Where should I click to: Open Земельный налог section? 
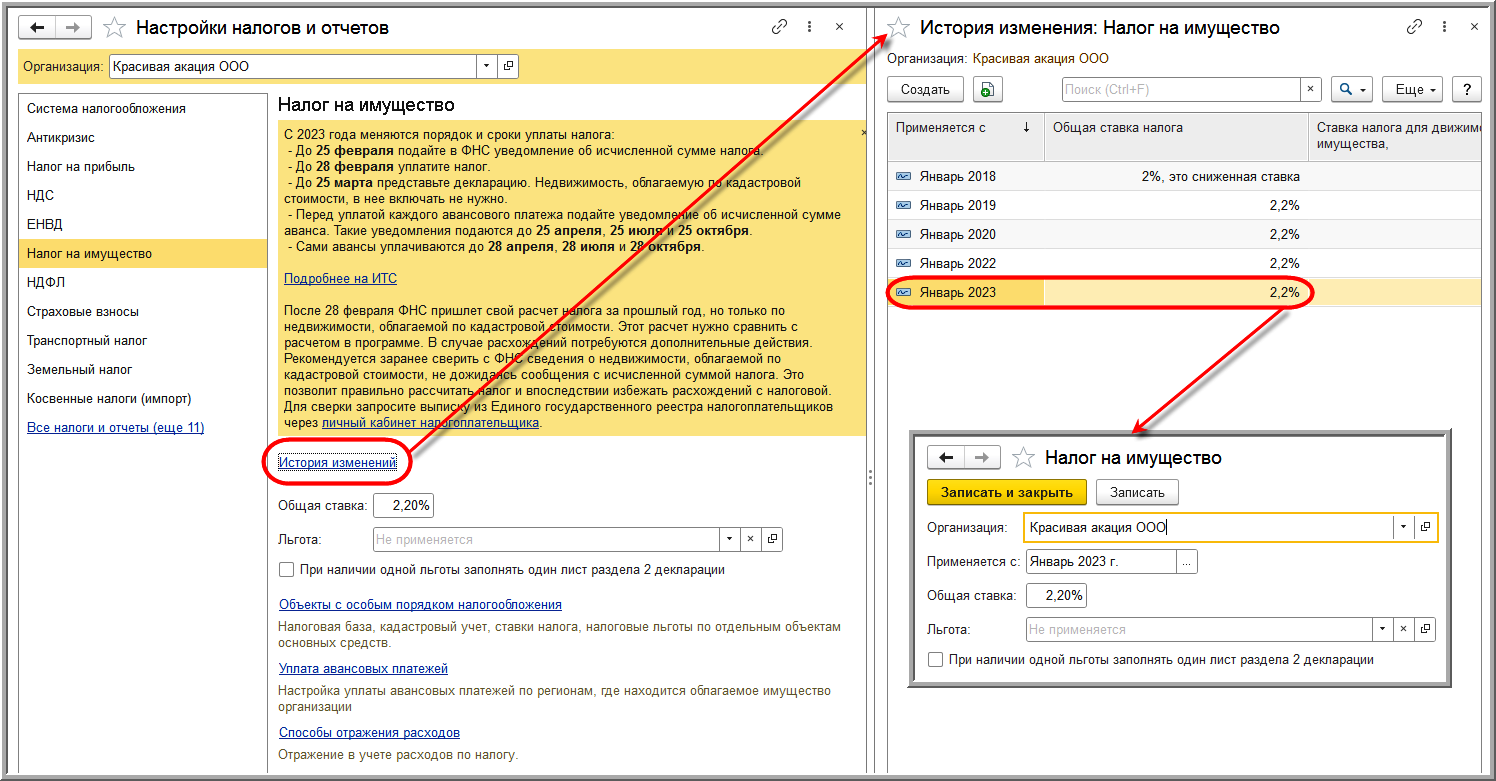143,369
